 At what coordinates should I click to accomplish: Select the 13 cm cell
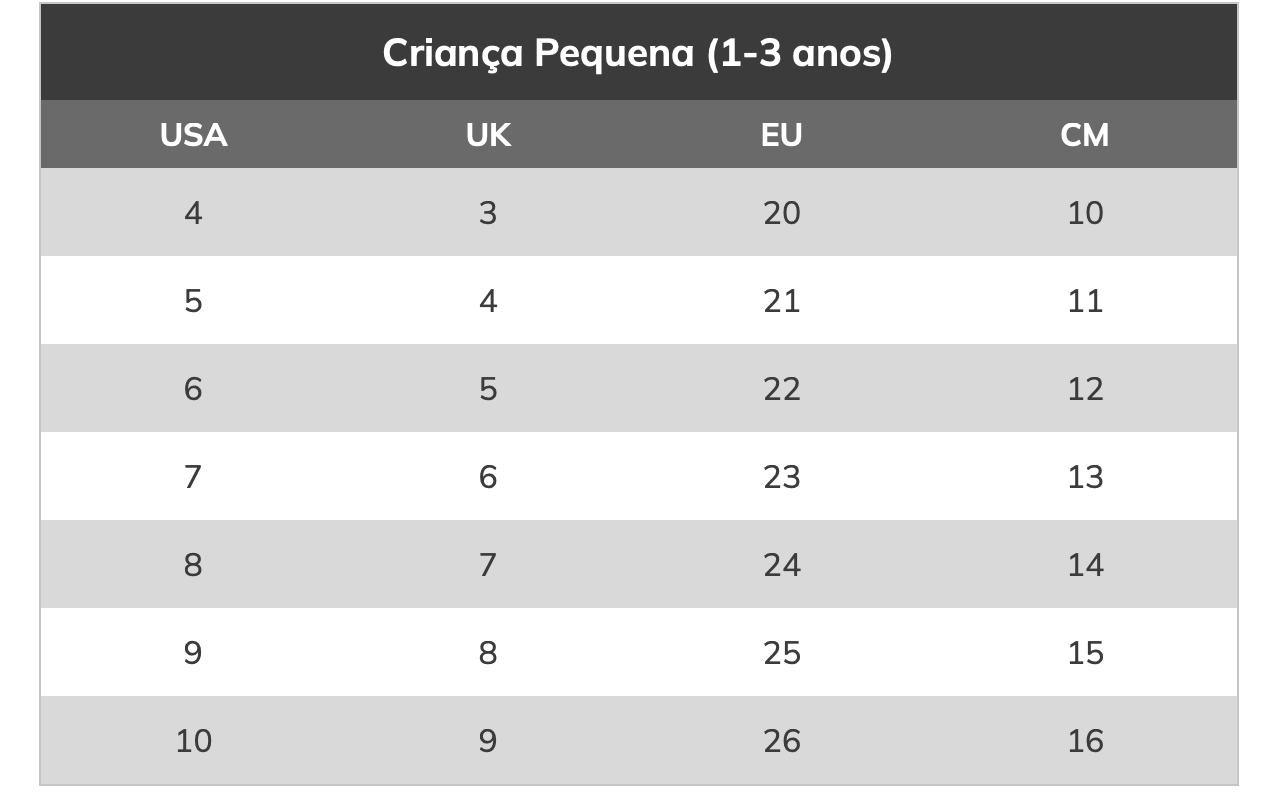click(1085, 477)
